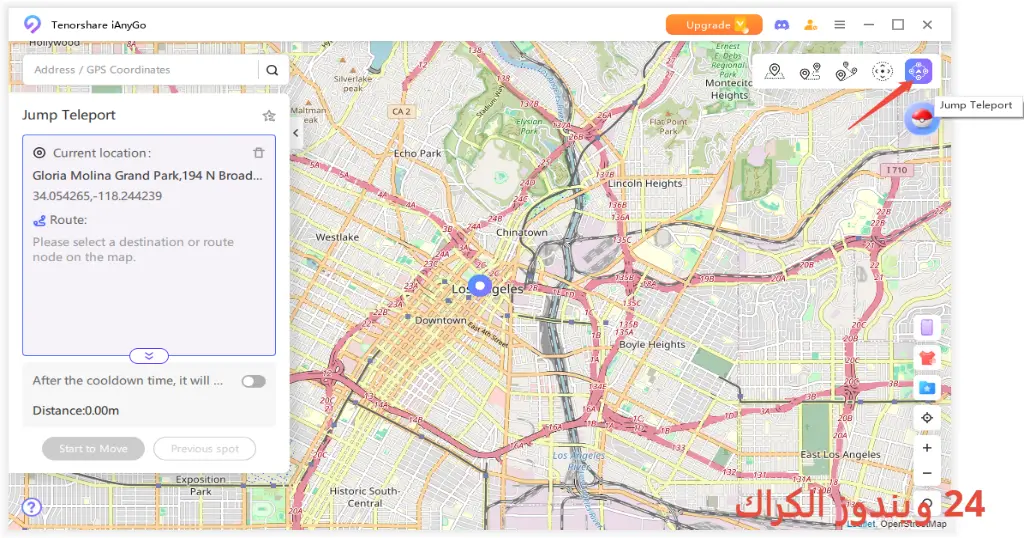Click the purple phone device icon
This screenshot has height=538, width=1024.
point(927,327)
